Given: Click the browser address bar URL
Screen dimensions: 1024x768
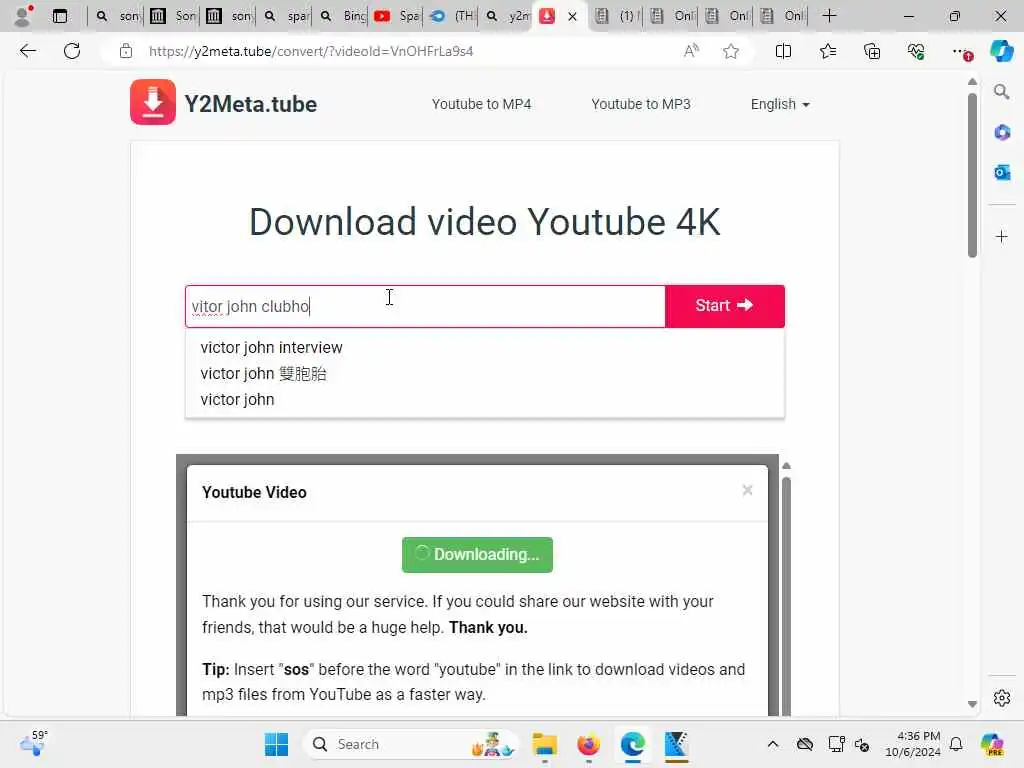Looking at the screenshot, I should tap(311, 51).
